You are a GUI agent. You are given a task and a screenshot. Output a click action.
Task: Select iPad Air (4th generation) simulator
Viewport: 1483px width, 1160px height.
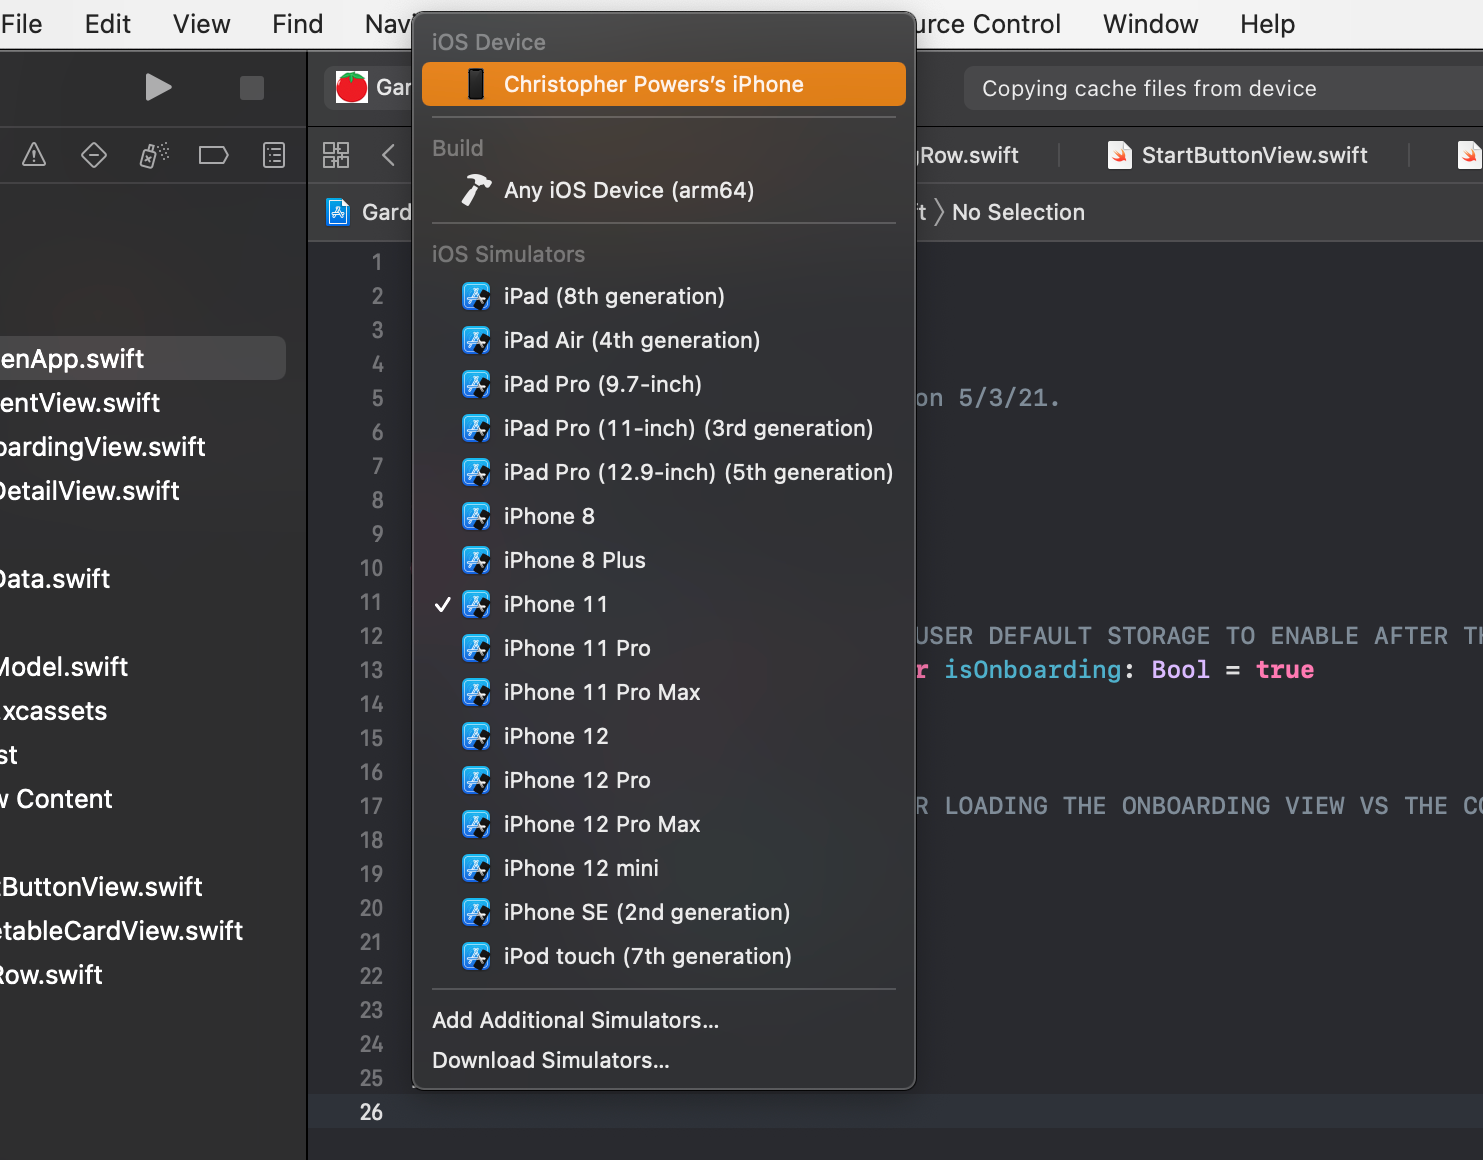point(664,340)
